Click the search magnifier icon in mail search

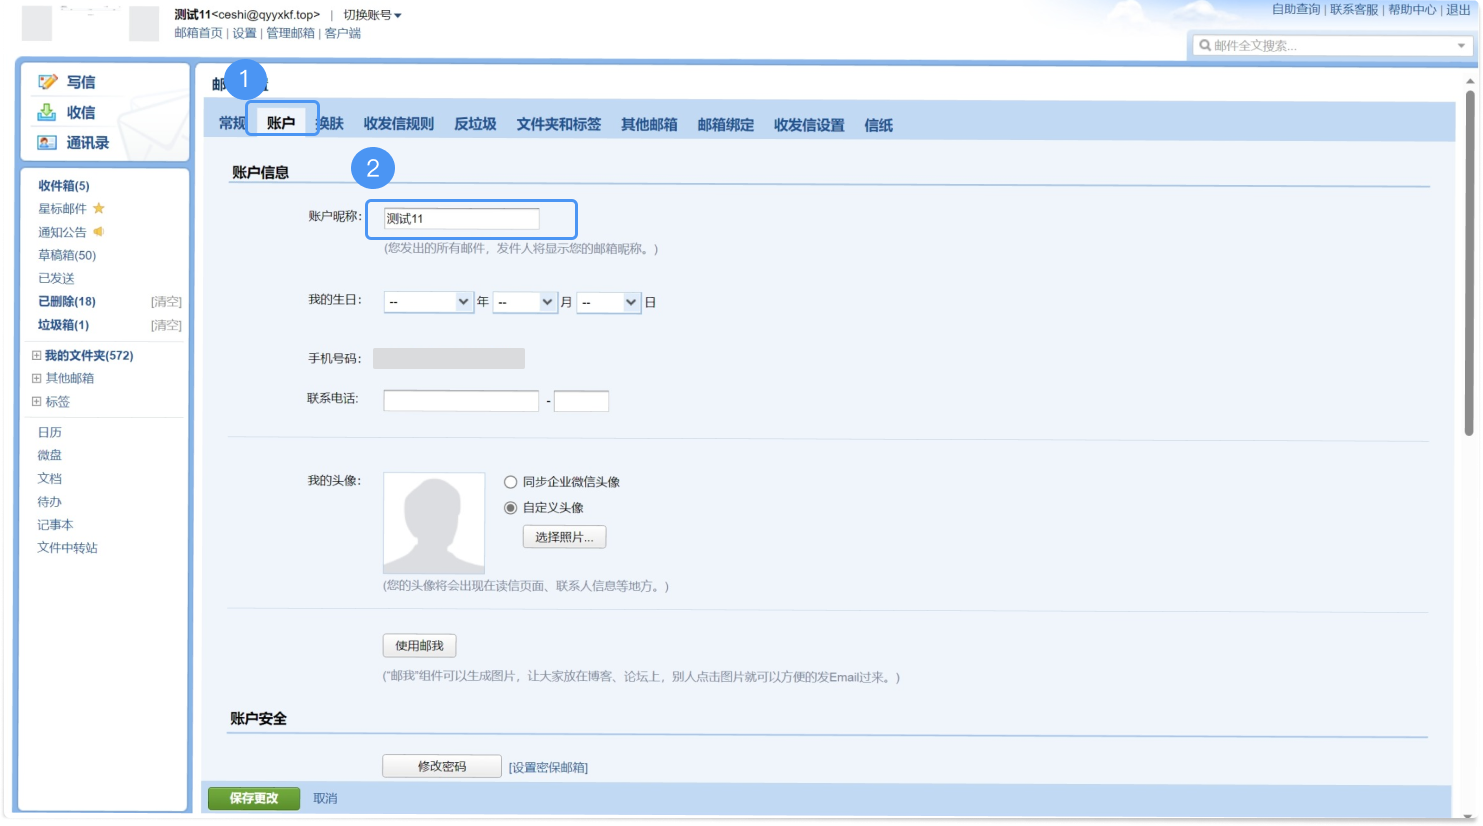click(1205, 45)
